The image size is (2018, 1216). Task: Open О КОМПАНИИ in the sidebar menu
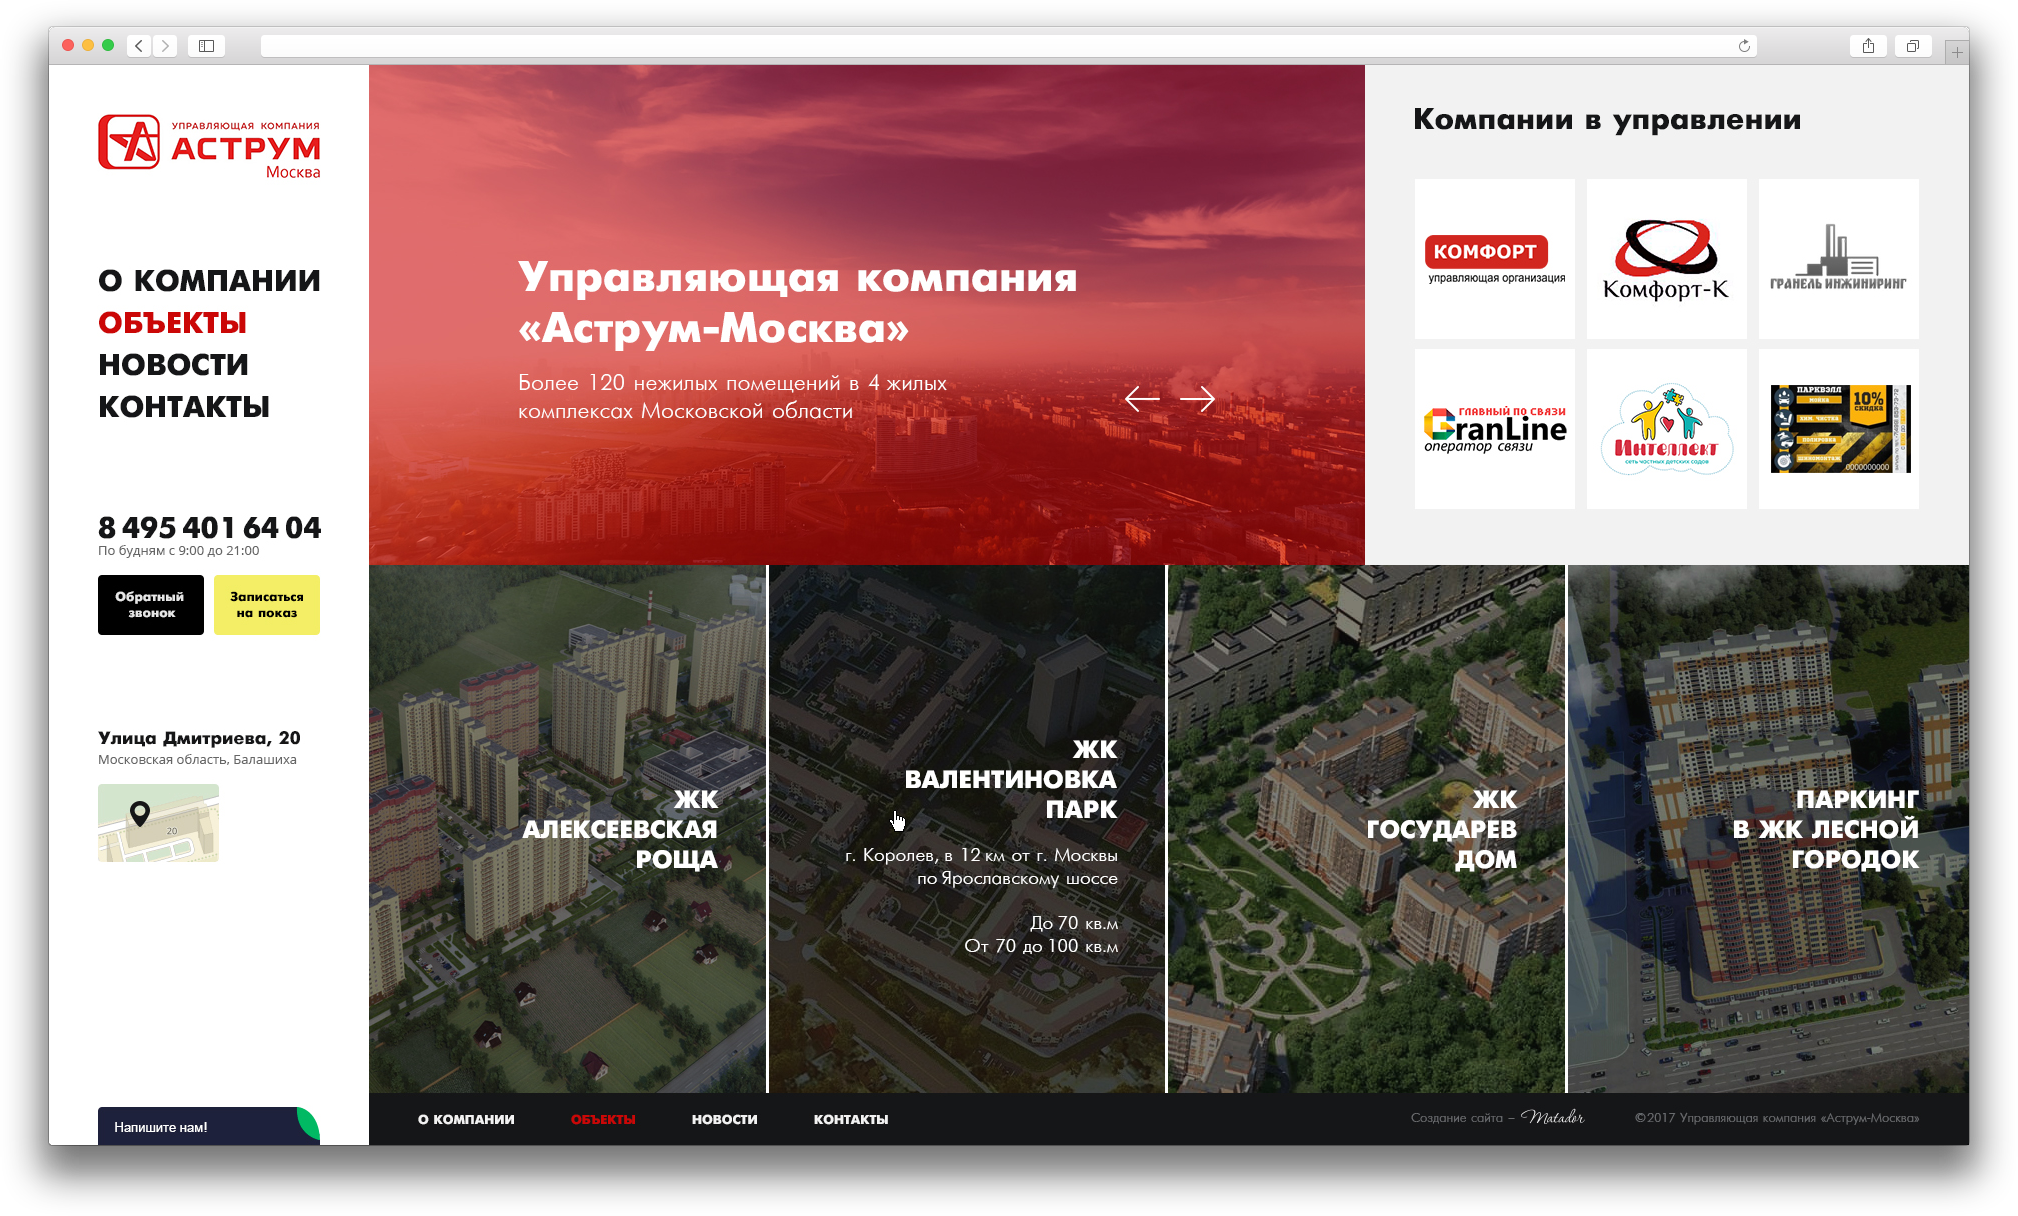coord(209,281)
